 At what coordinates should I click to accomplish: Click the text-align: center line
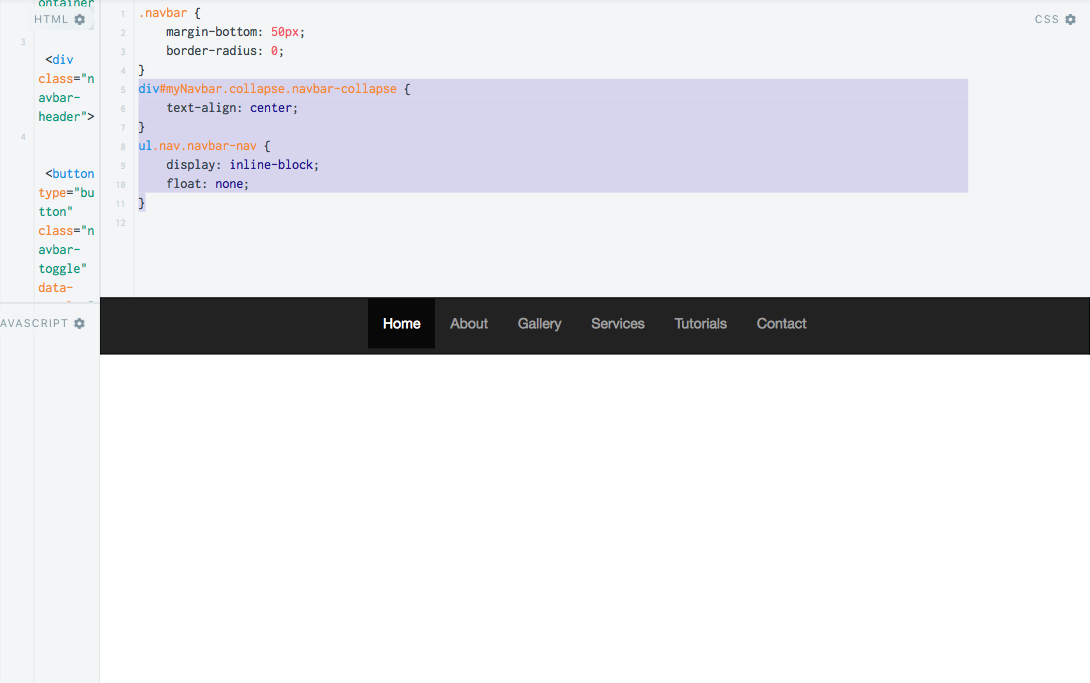(x=231, y=108)
